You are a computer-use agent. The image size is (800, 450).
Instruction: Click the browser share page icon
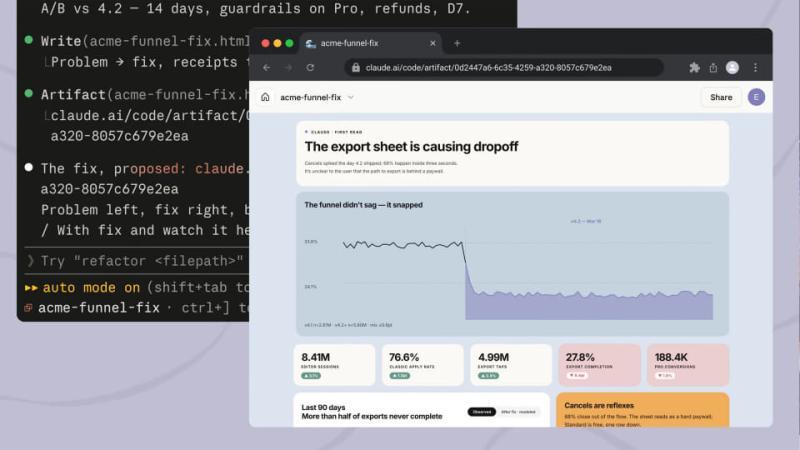coord(713,67)
